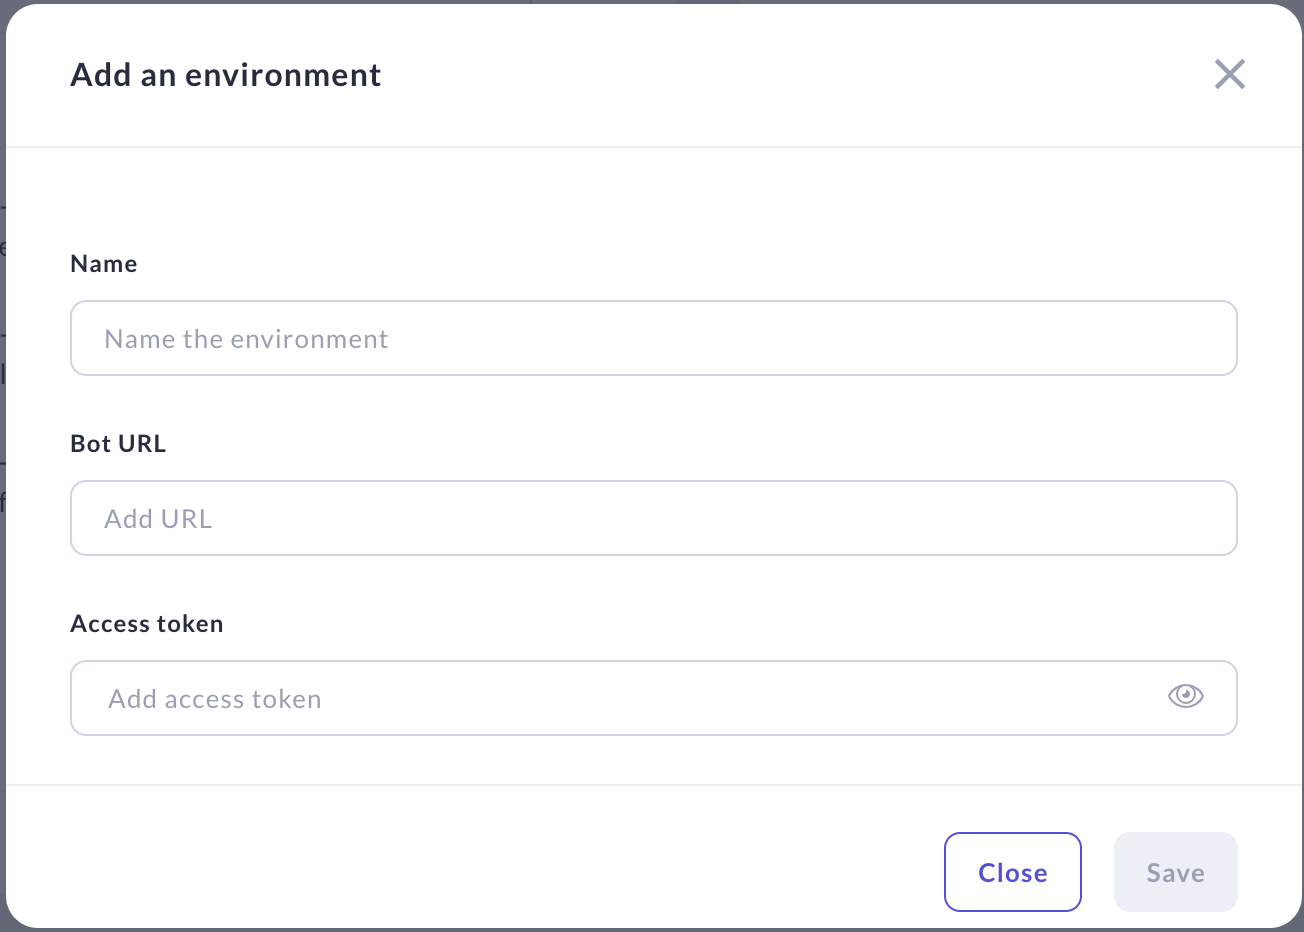The image size is (1304, 932).
Task: Click into the Add URL field
Action: [653, 519]
